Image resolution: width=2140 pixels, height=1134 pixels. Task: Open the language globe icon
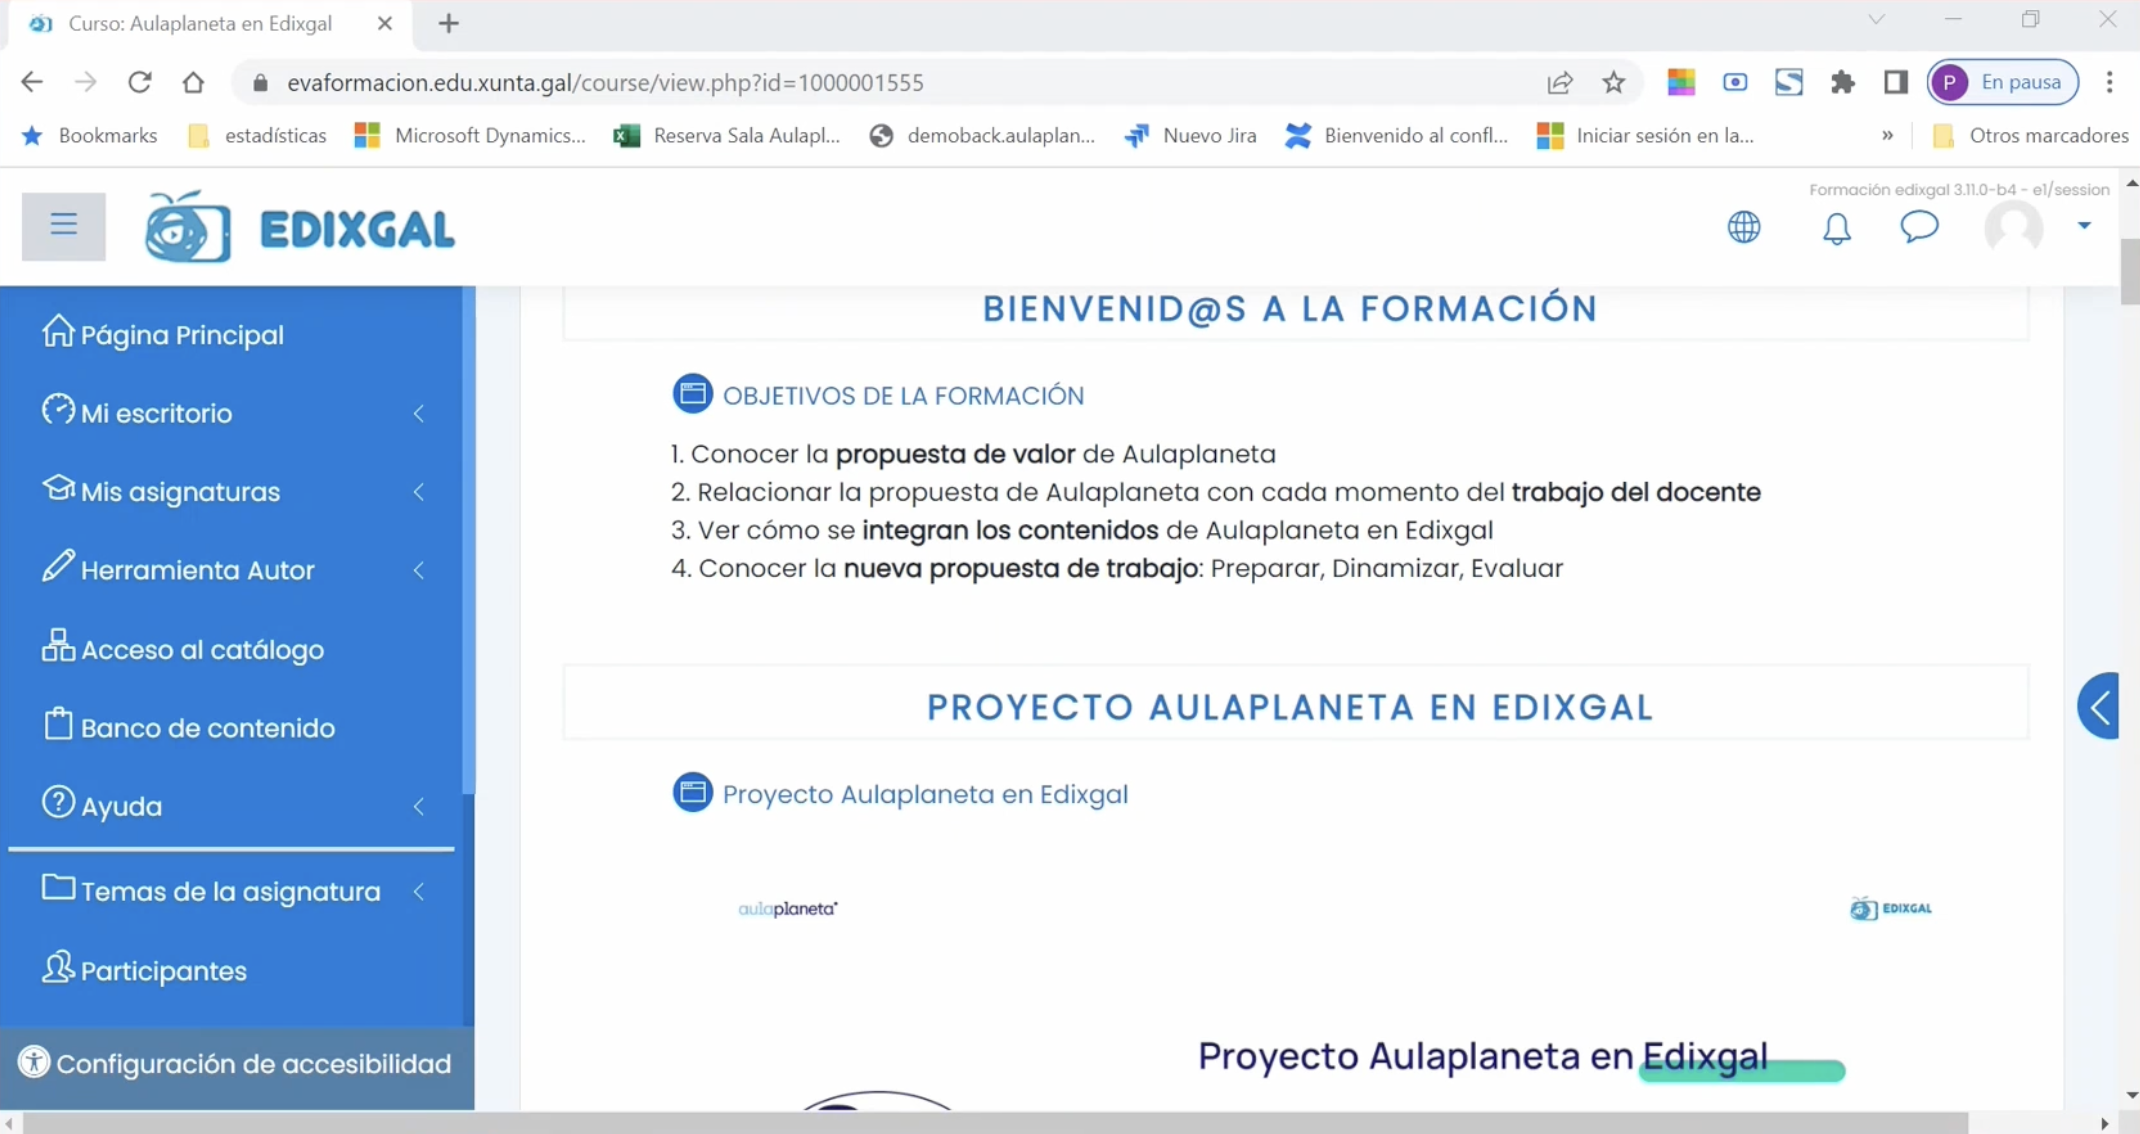[1744, 227]
